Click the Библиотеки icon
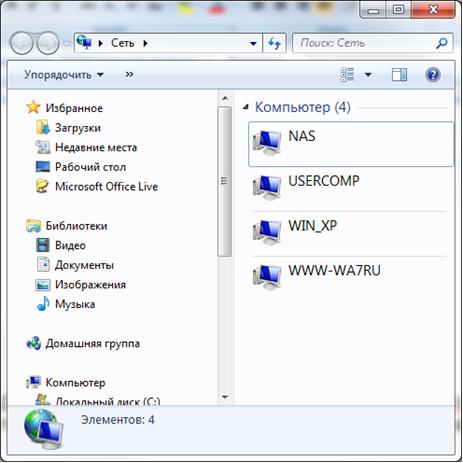This screenshot has width=463, height=463. [x=33, y=226]
